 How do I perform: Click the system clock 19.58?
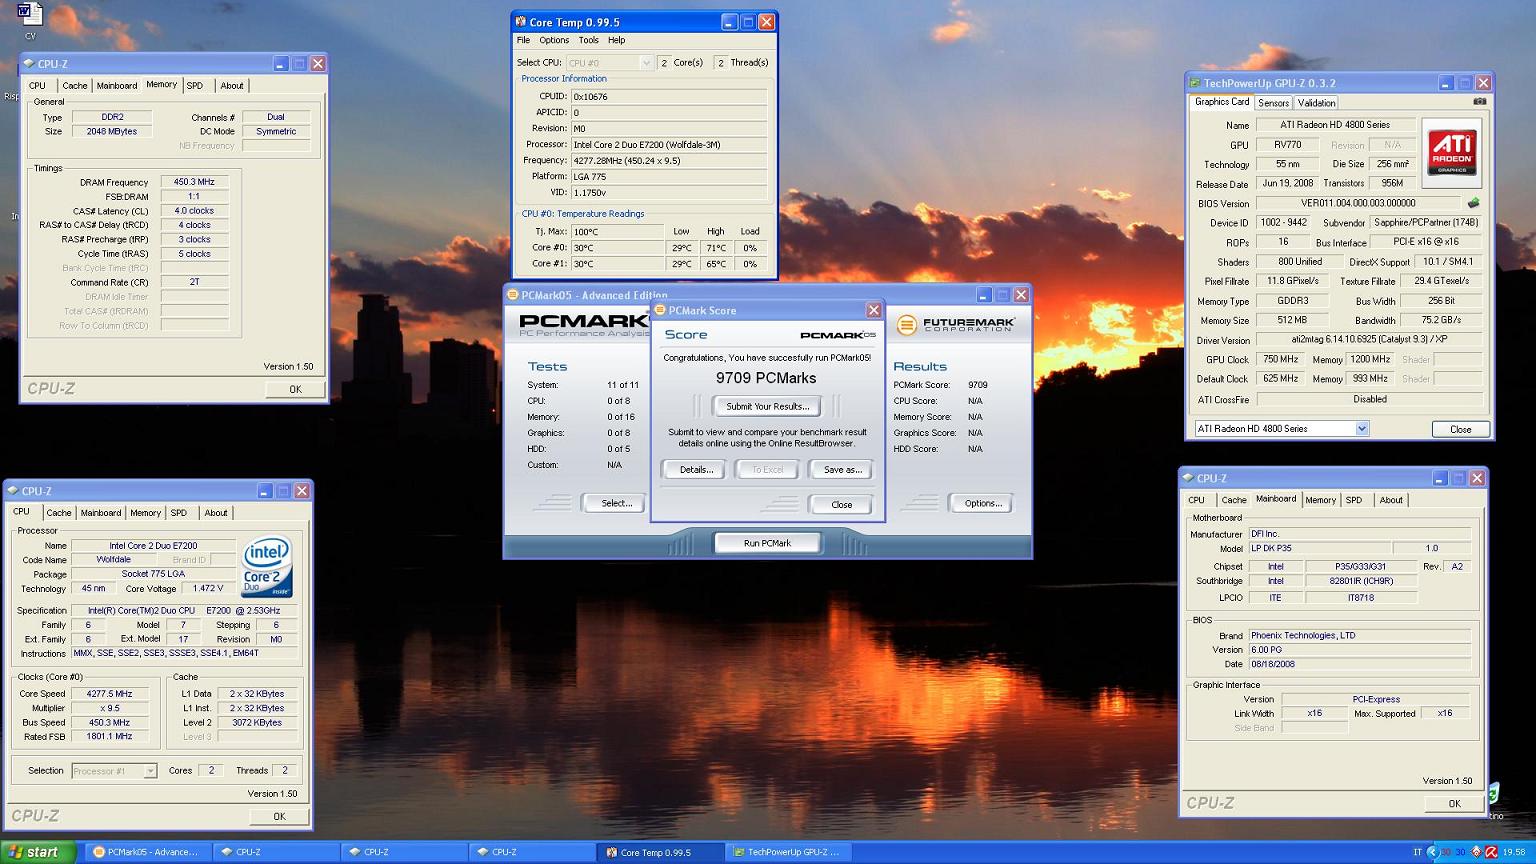pyautogui.click(x=1513, y=852)
